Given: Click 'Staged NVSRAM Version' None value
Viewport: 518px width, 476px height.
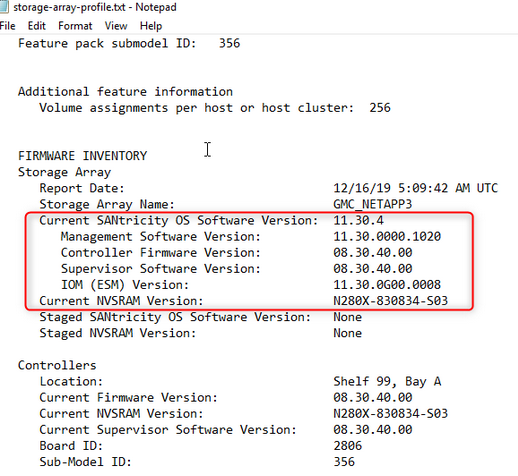Looking at the screenshot, I should pos(347,333).
